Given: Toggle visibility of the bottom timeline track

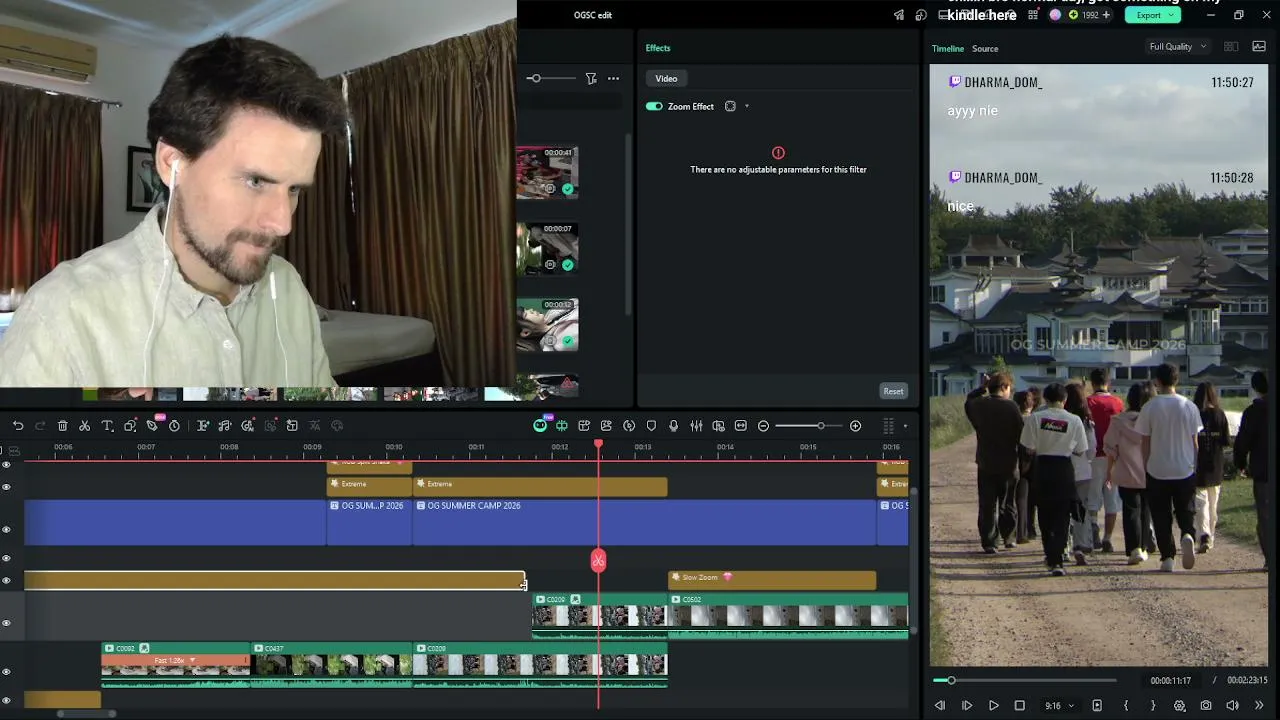Looking at the screenshot, I should pos(6,700).
